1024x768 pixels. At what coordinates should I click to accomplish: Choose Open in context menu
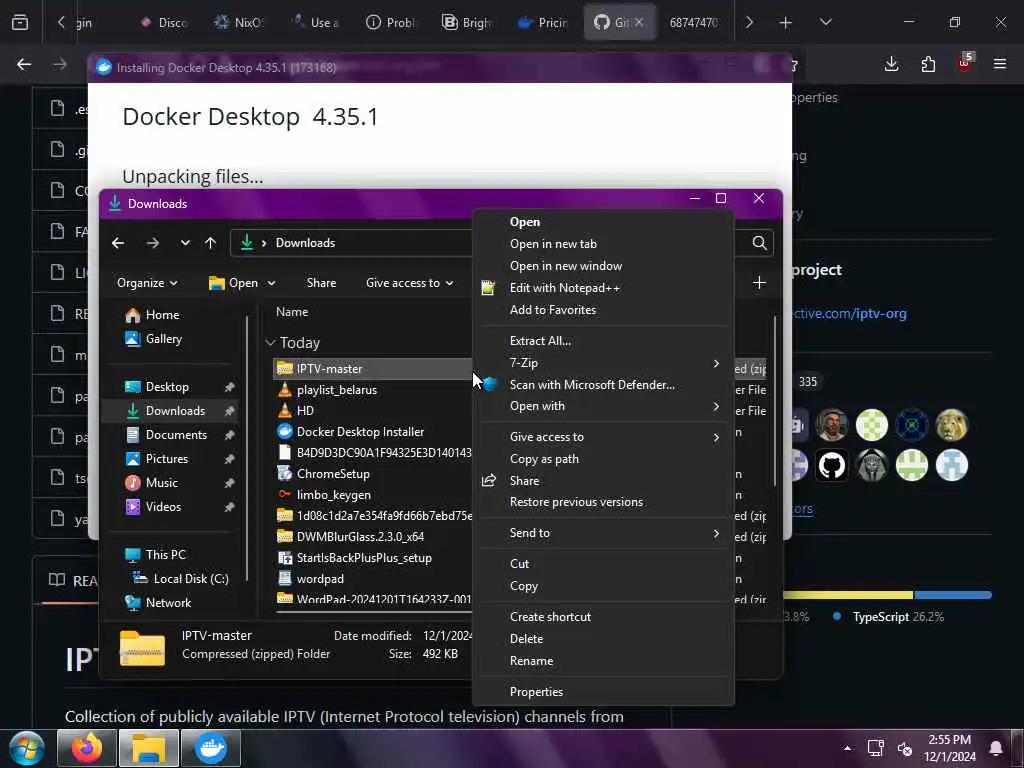pyautogui.click(x=603, y=222)
